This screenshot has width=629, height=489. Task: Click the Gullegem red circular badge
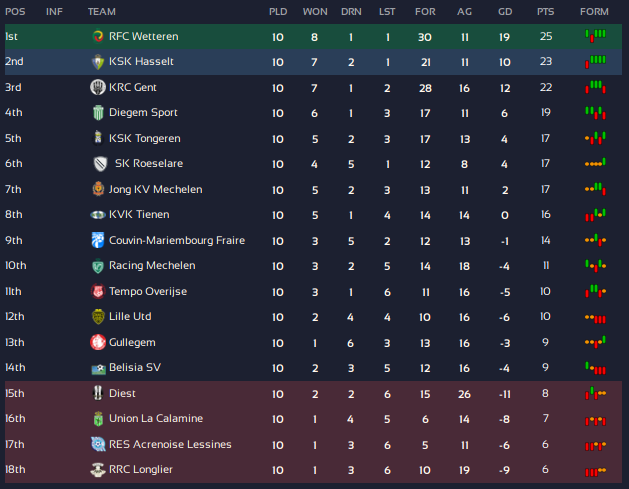[x=97, y=343]
